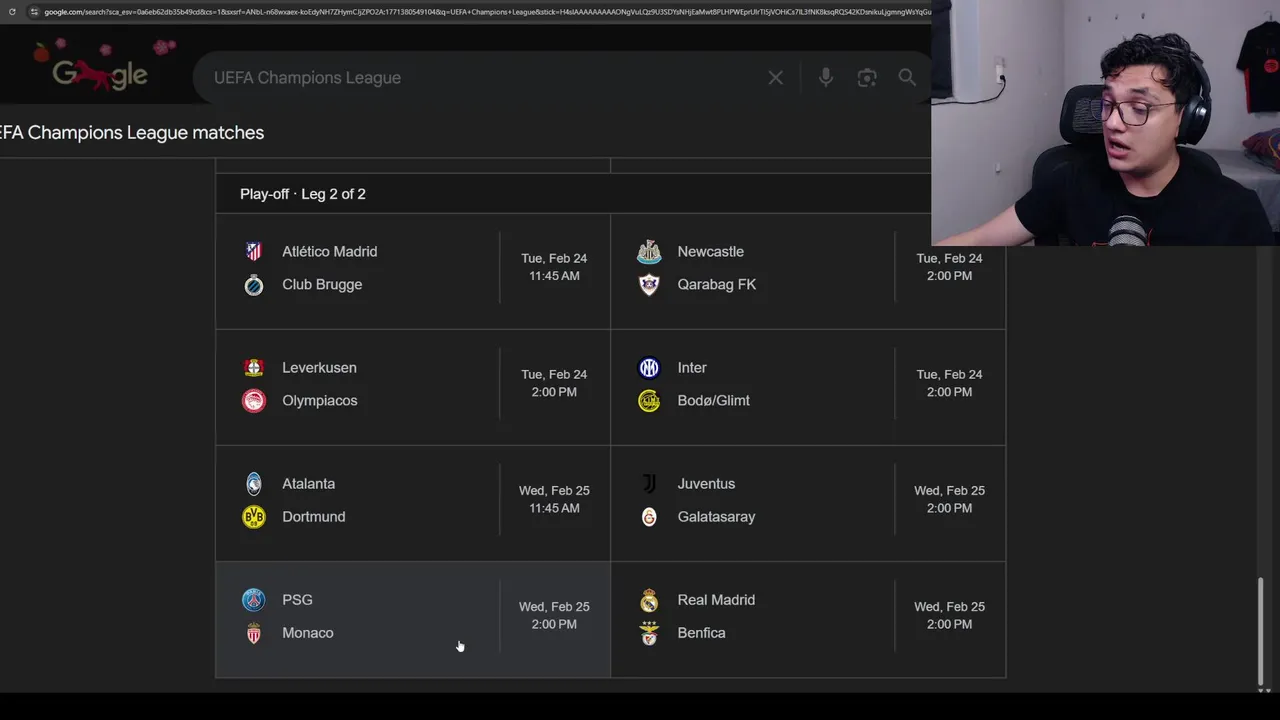Click PSG club crest
Screen dimensions: 1280x720
(254, 600)
